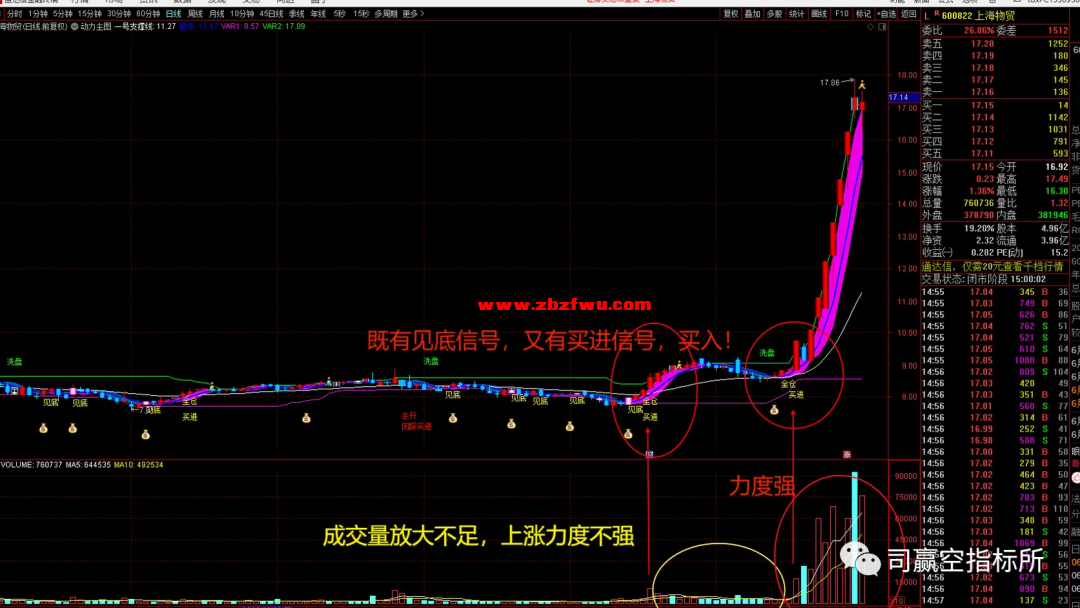Select the 日线 daily chart tab
This screenshot has height=608, width=1080.
(174, 14)
